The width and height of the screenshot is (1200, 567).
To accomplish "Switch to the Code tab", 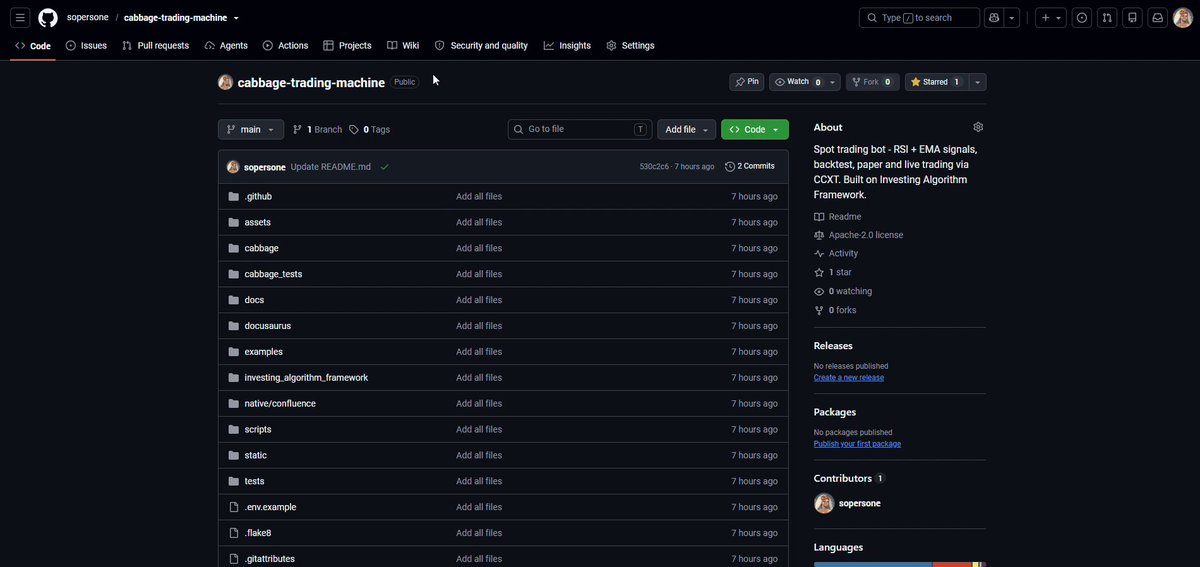I will point(33,46).
